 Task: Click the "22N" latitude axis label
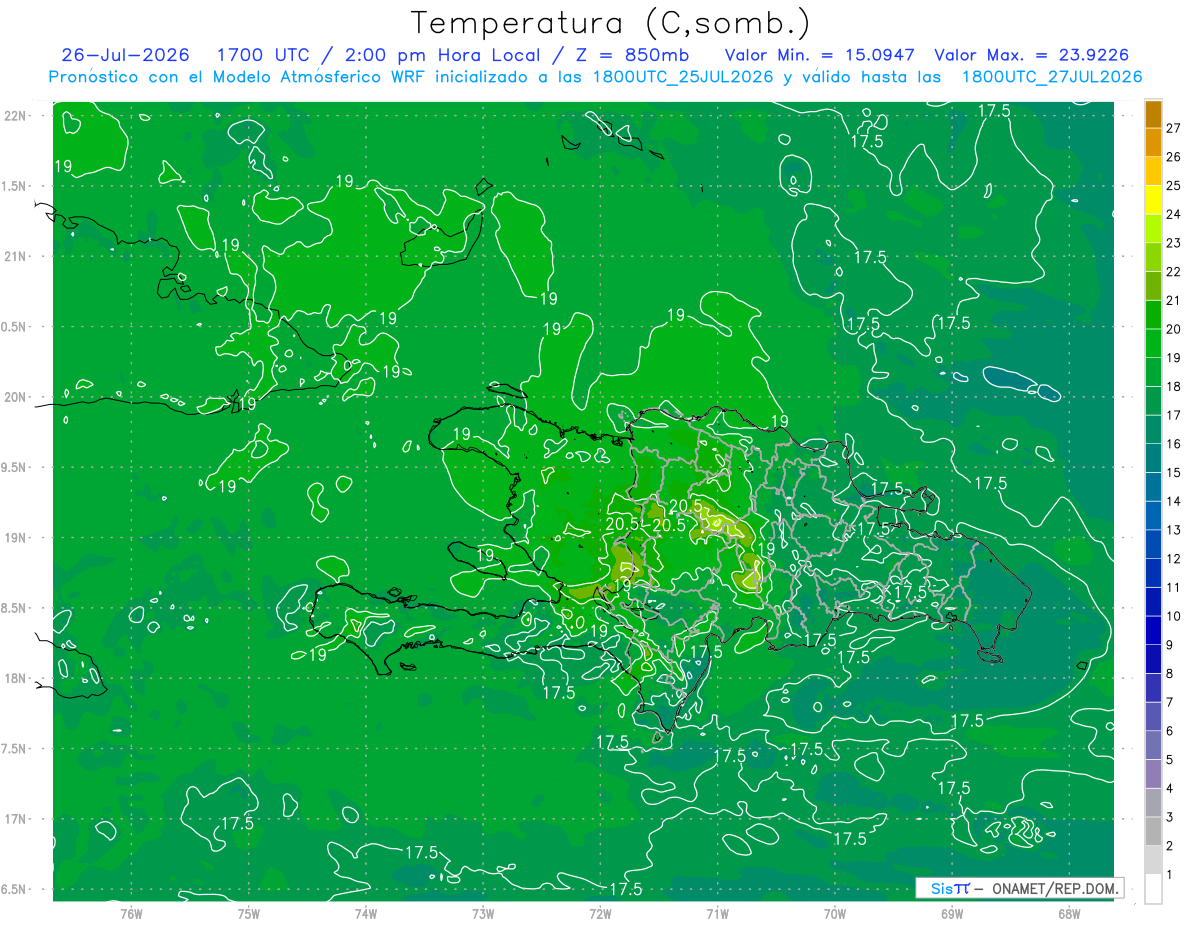tap(17, 116)
